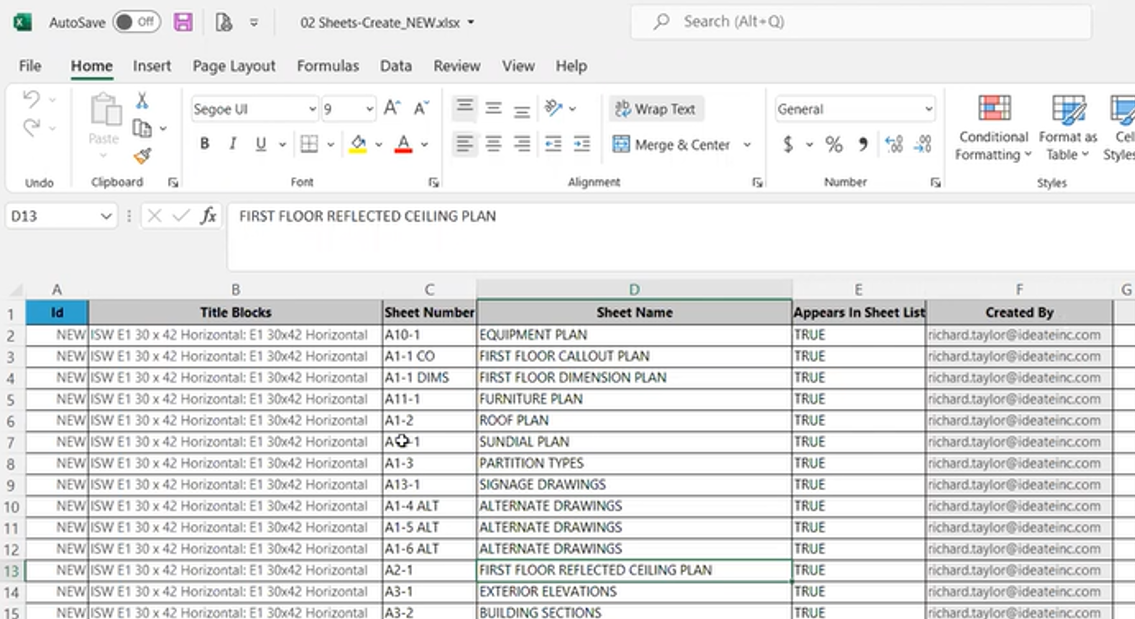This screenshot has width=1135, height=619.
Task: Open Conditional Formatting menu
Action: 994,129
